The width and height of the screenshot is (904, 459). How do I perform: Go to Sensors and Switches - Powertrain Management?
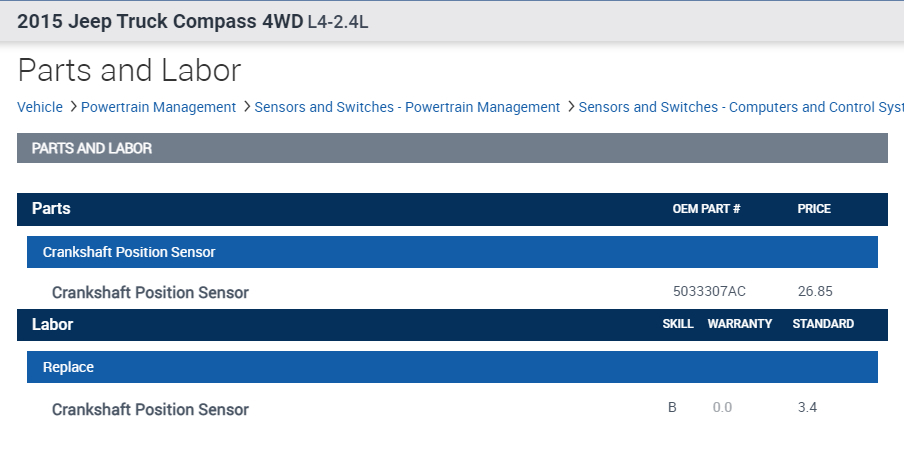(x=407, y=107)
